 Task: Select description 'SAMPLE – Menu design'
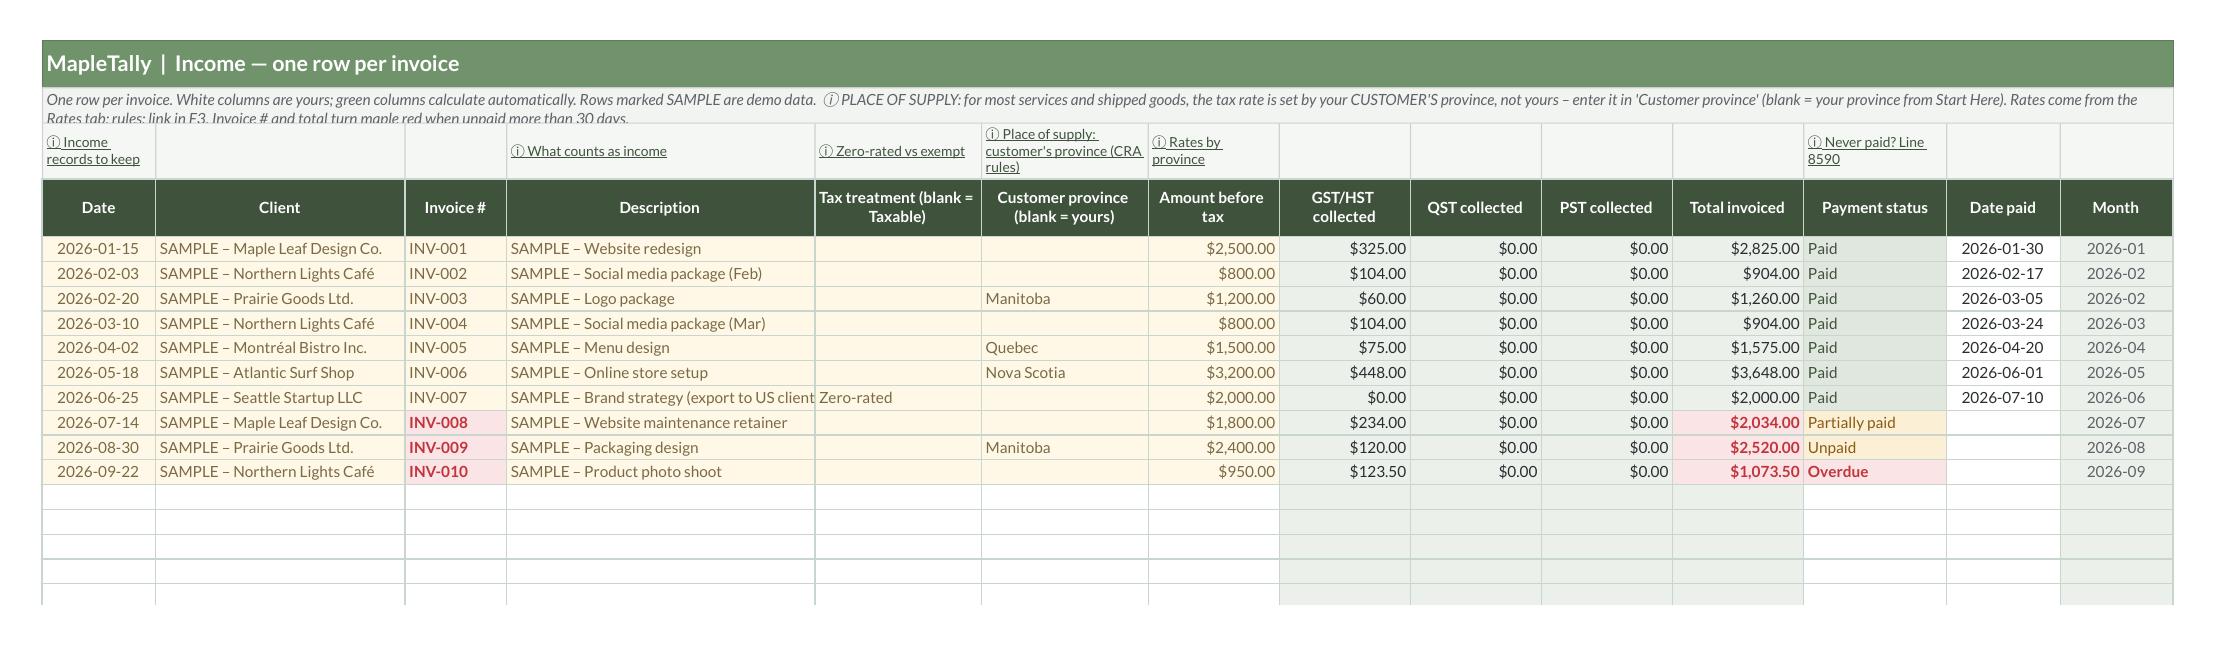point(660,348)
